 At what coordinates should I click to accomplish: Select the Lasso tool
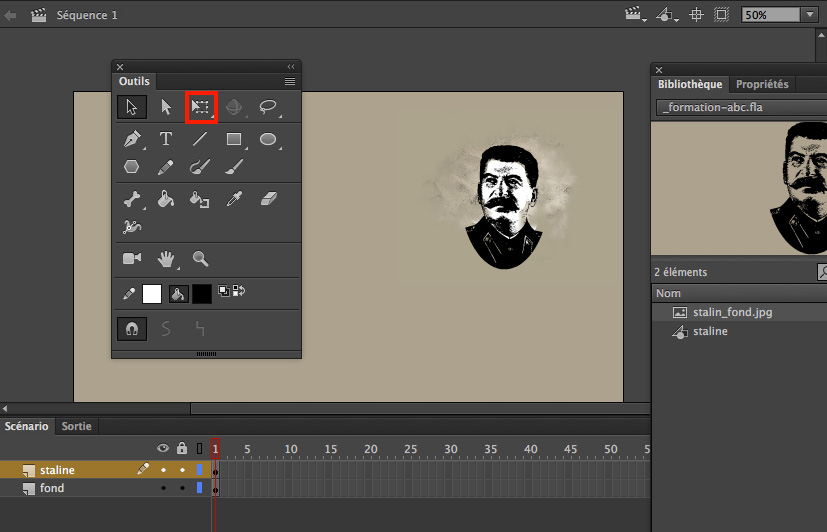[x=268, y=107]
